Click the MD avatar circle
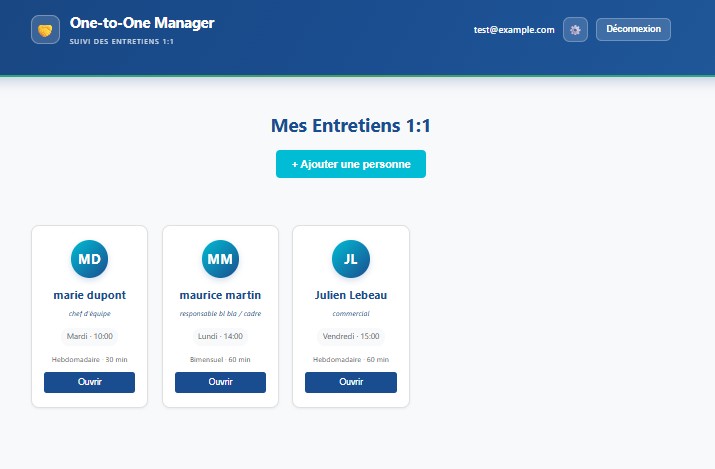The height and width of the screenshot is (469, 715). tap(89, 259)
